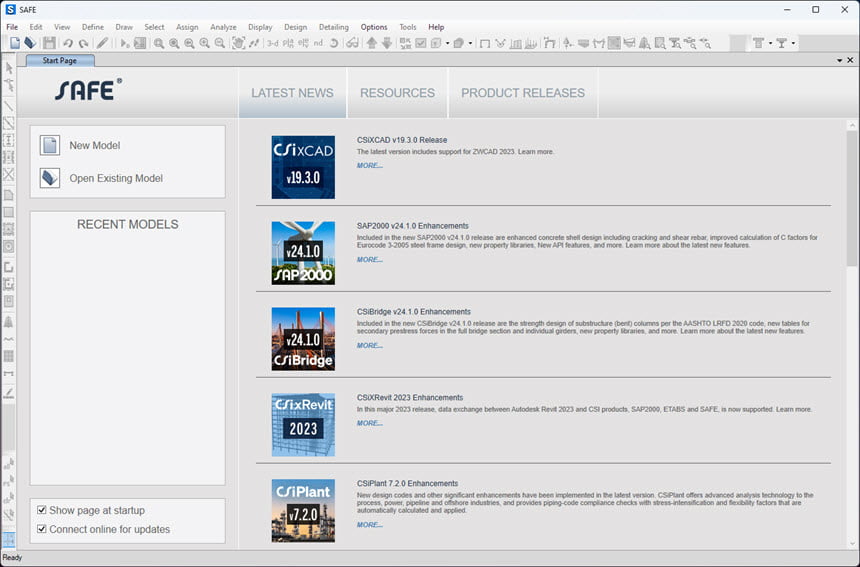Click the news panel vertical scrollbar thumb

point(851,199)
